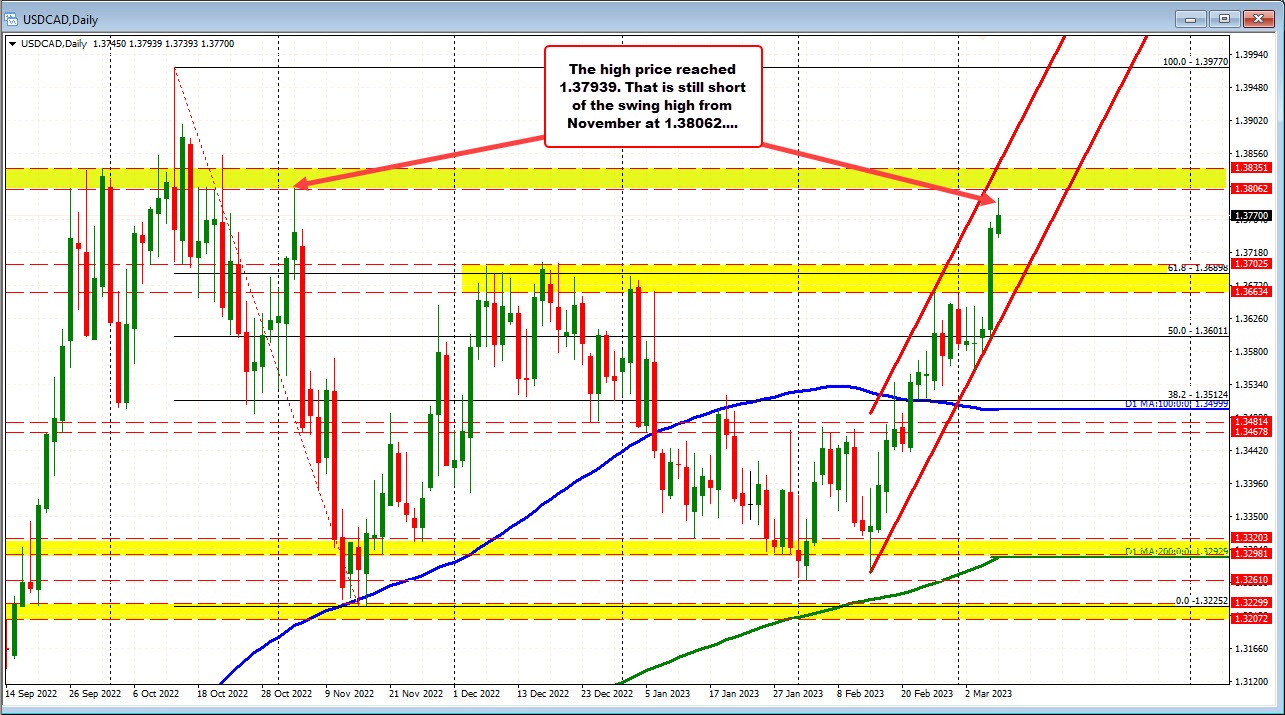Click the 9 Nov 2022 date label
Viewport: 1285px width, 715px height.
pyautogui.click(x=352, y=692)
